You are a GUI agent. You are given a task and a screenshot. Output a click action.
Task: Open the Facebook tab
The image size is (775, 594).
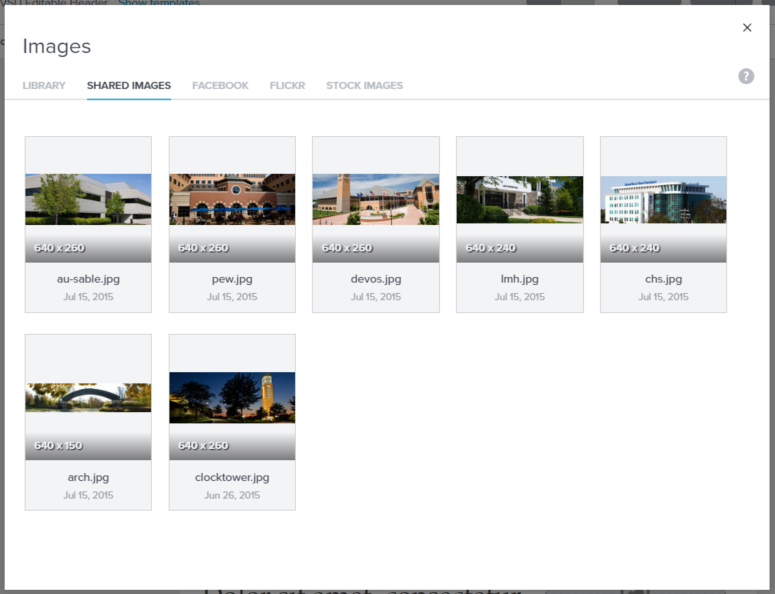[x=220, y=86]
